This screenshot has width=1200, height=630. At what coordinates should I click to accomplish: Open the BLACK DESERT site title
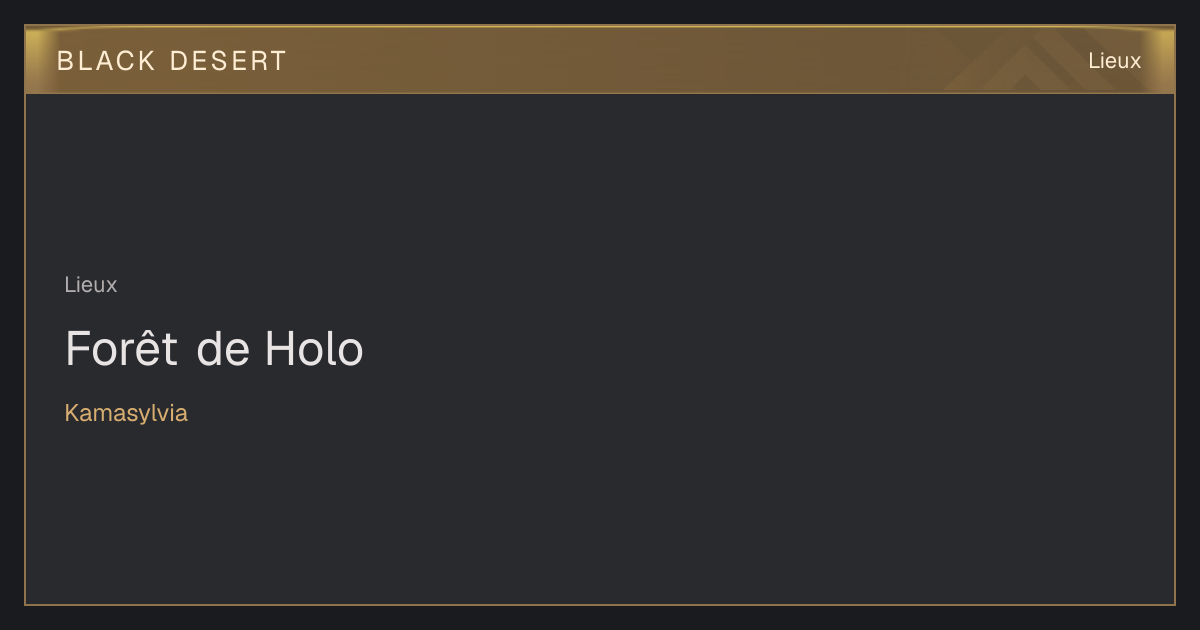(x=172, y=61)
